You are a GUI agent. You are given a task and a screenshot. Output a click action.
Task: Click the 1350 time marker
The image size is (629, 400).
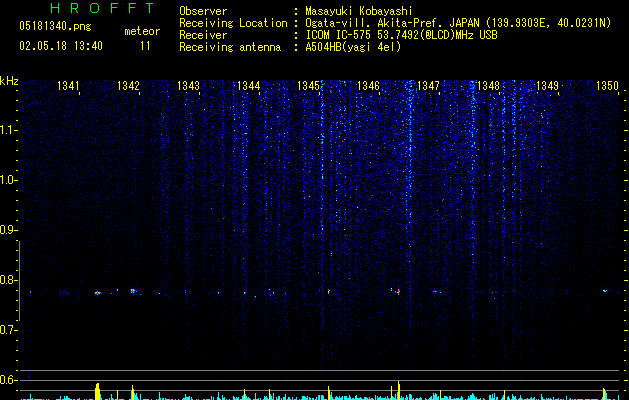click(x=607, y=86)
